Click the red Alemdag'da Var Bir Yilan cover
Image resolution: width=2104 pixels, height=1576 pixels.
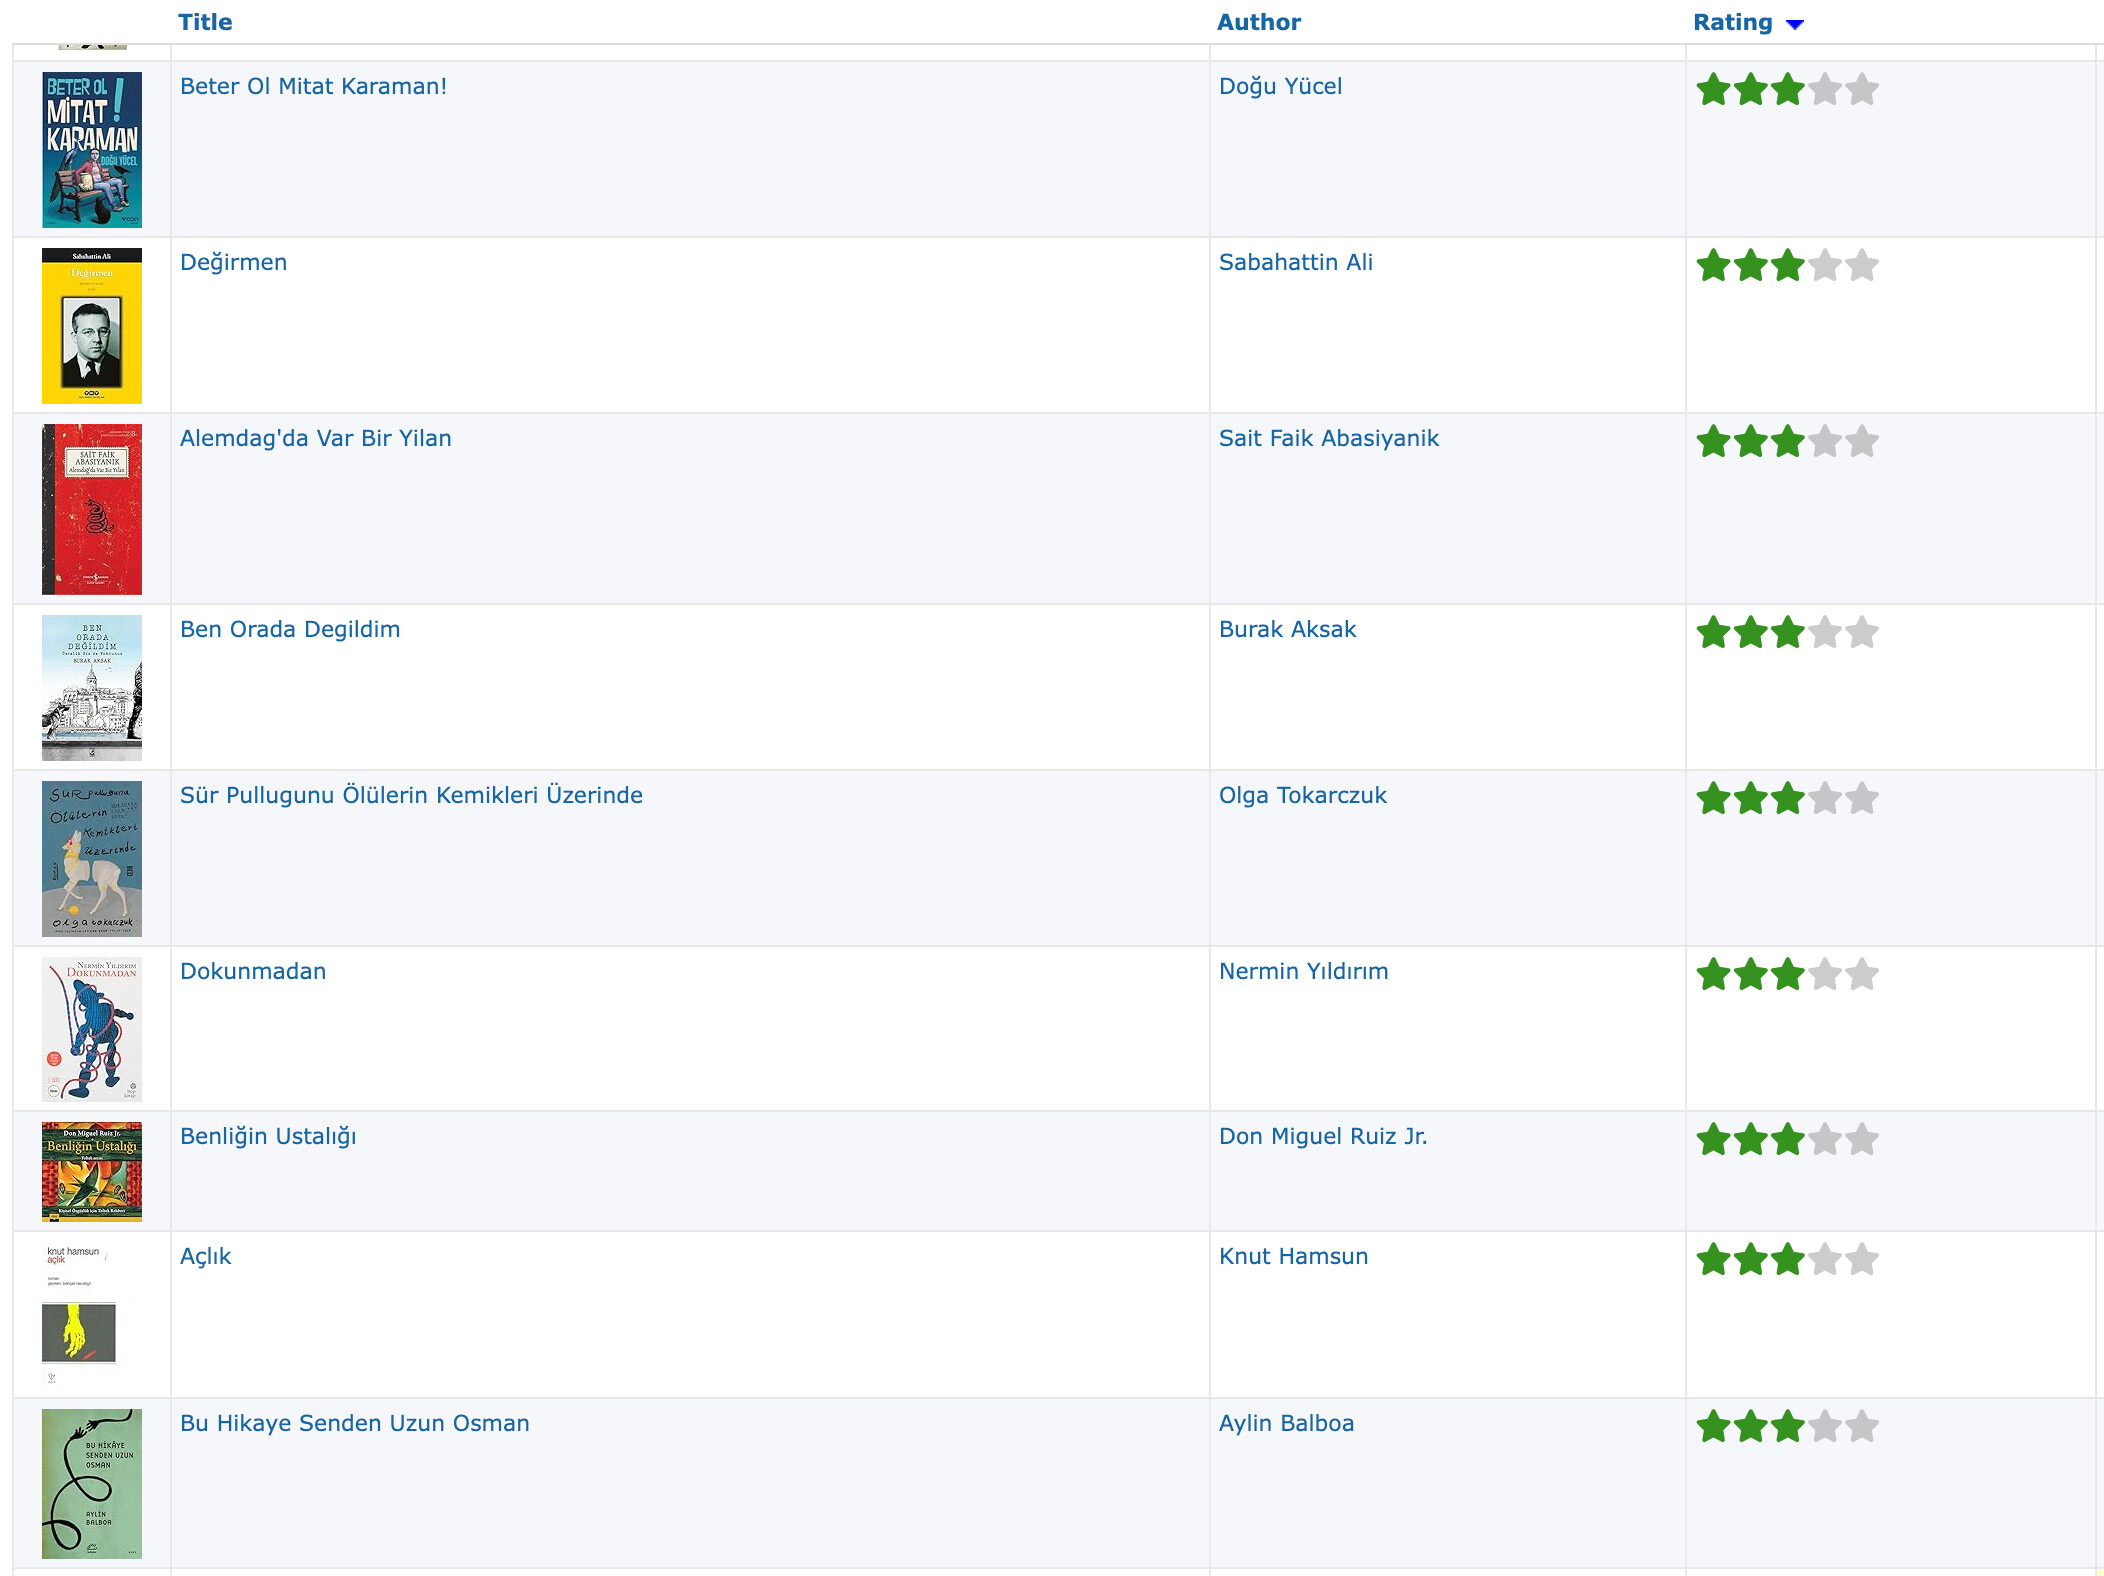tap(92, 509)
